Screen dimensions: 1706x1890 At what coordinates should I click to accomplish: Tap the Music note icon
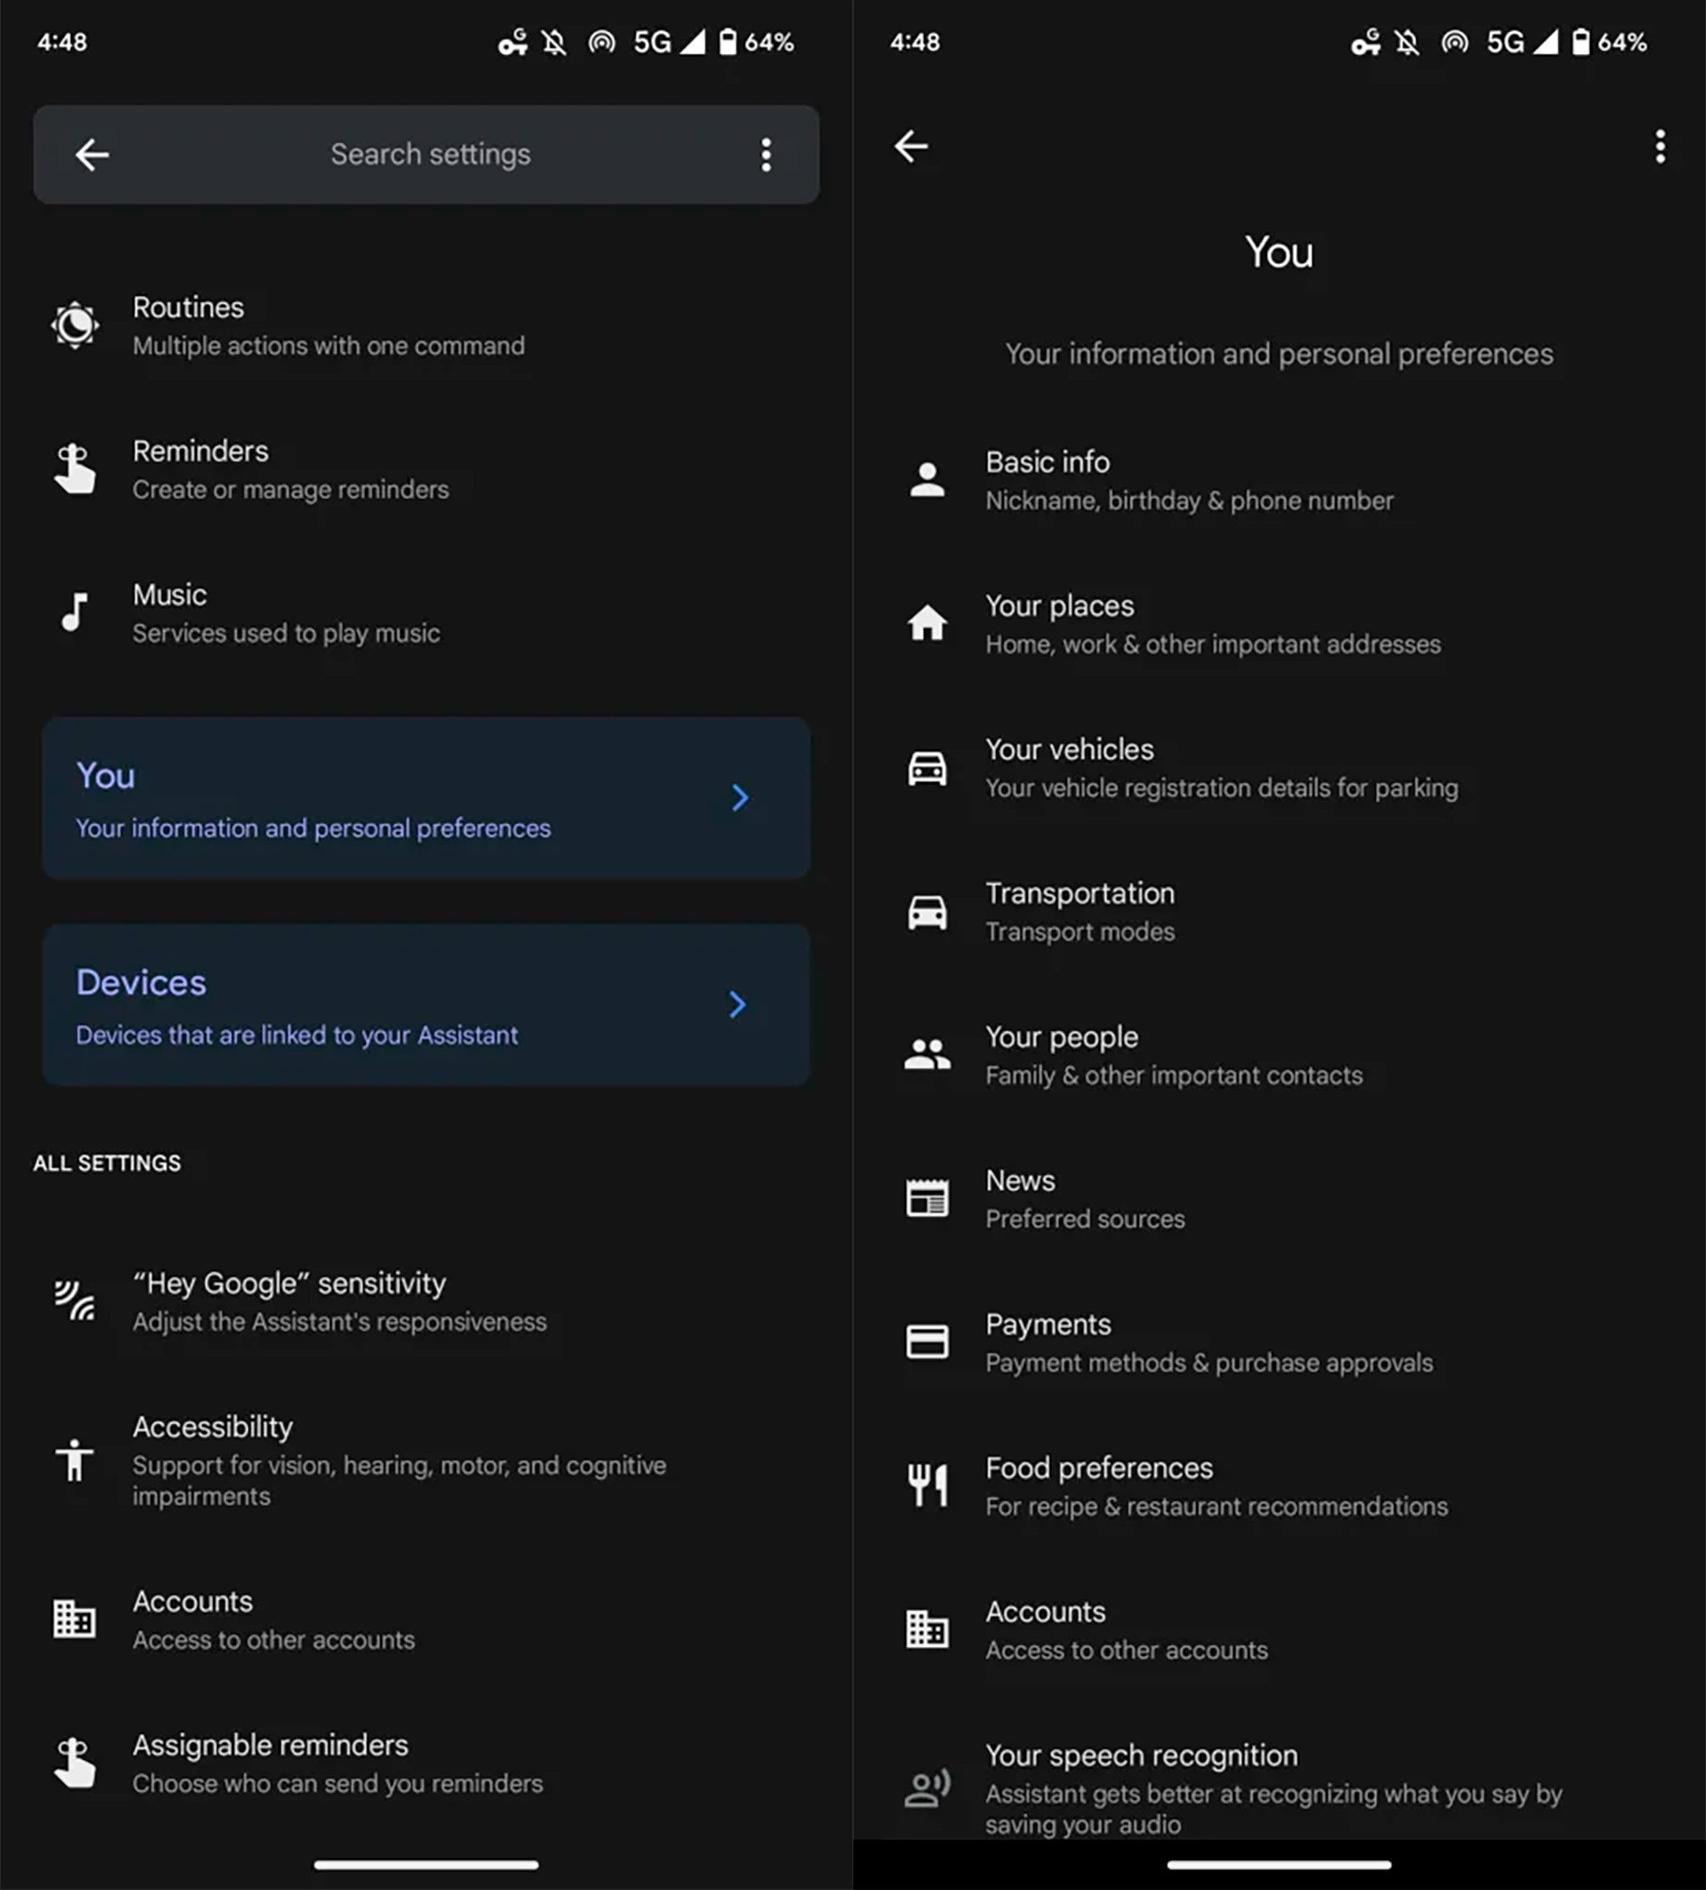(x=75, y=612)
